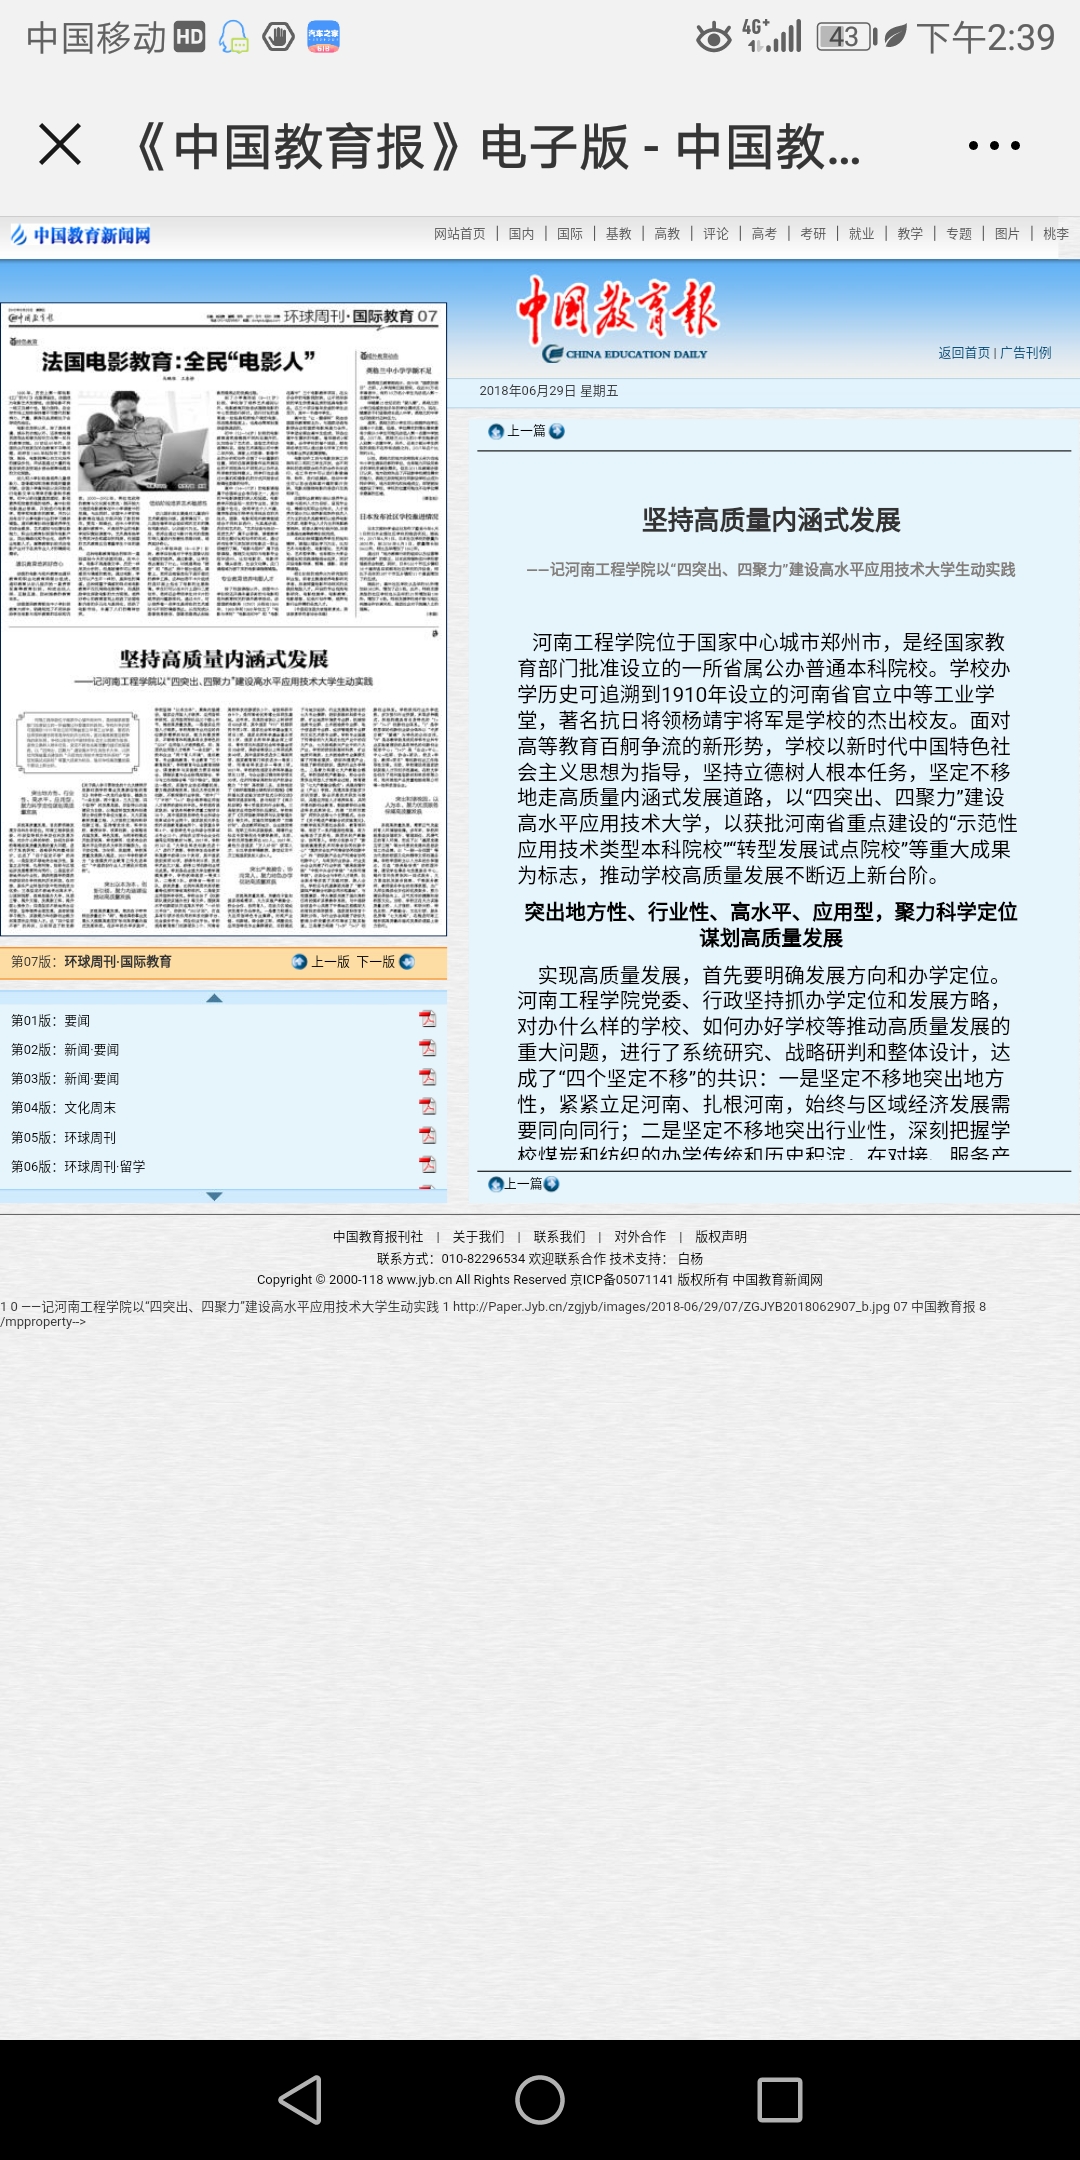Open PDF icon for 第02版 新闻·要闻
Screen dimensions: 1080x2160
(427, 1048)
